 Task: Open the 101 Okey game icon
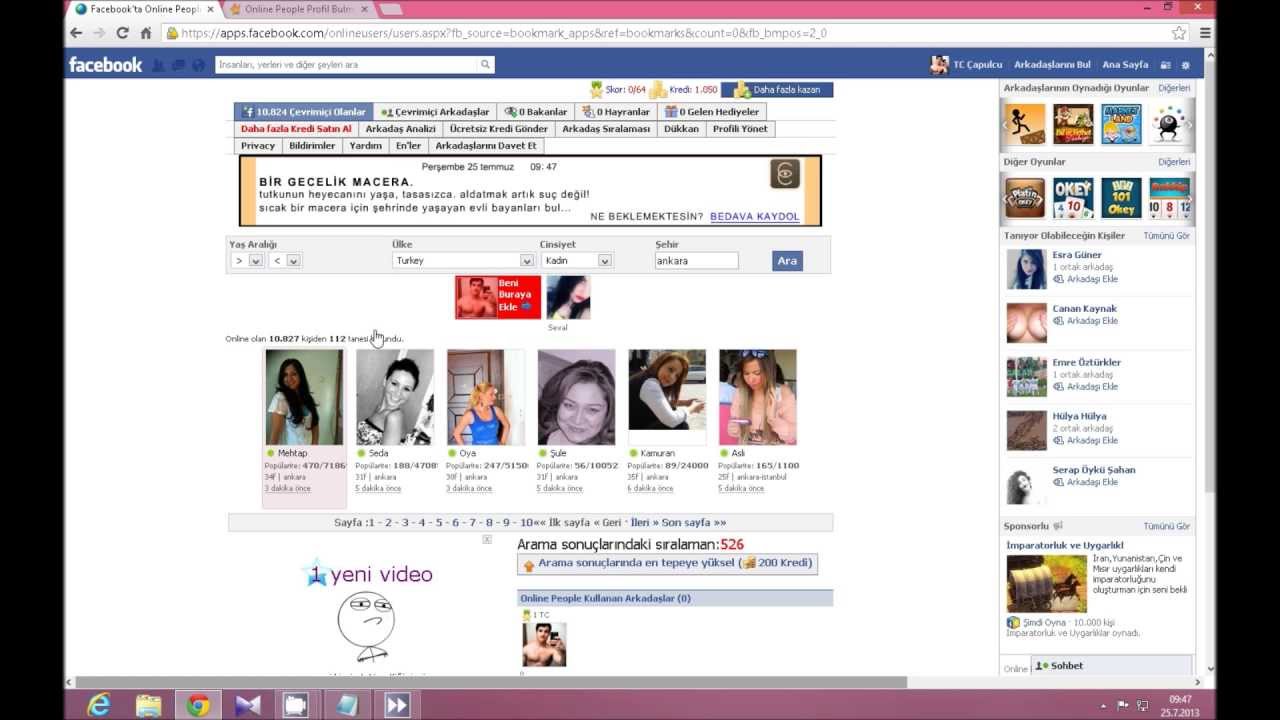pyautogui.click(x=1121, y=198)
